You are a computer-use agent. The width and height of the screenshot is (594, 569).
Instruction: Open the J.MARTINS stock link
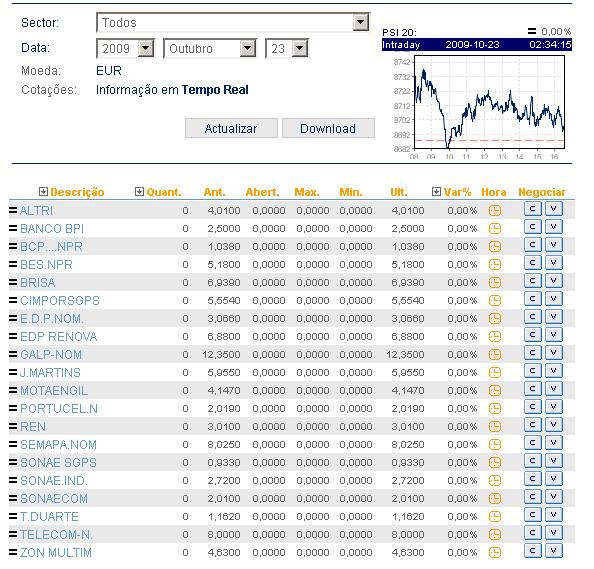(x=50, y=372)
